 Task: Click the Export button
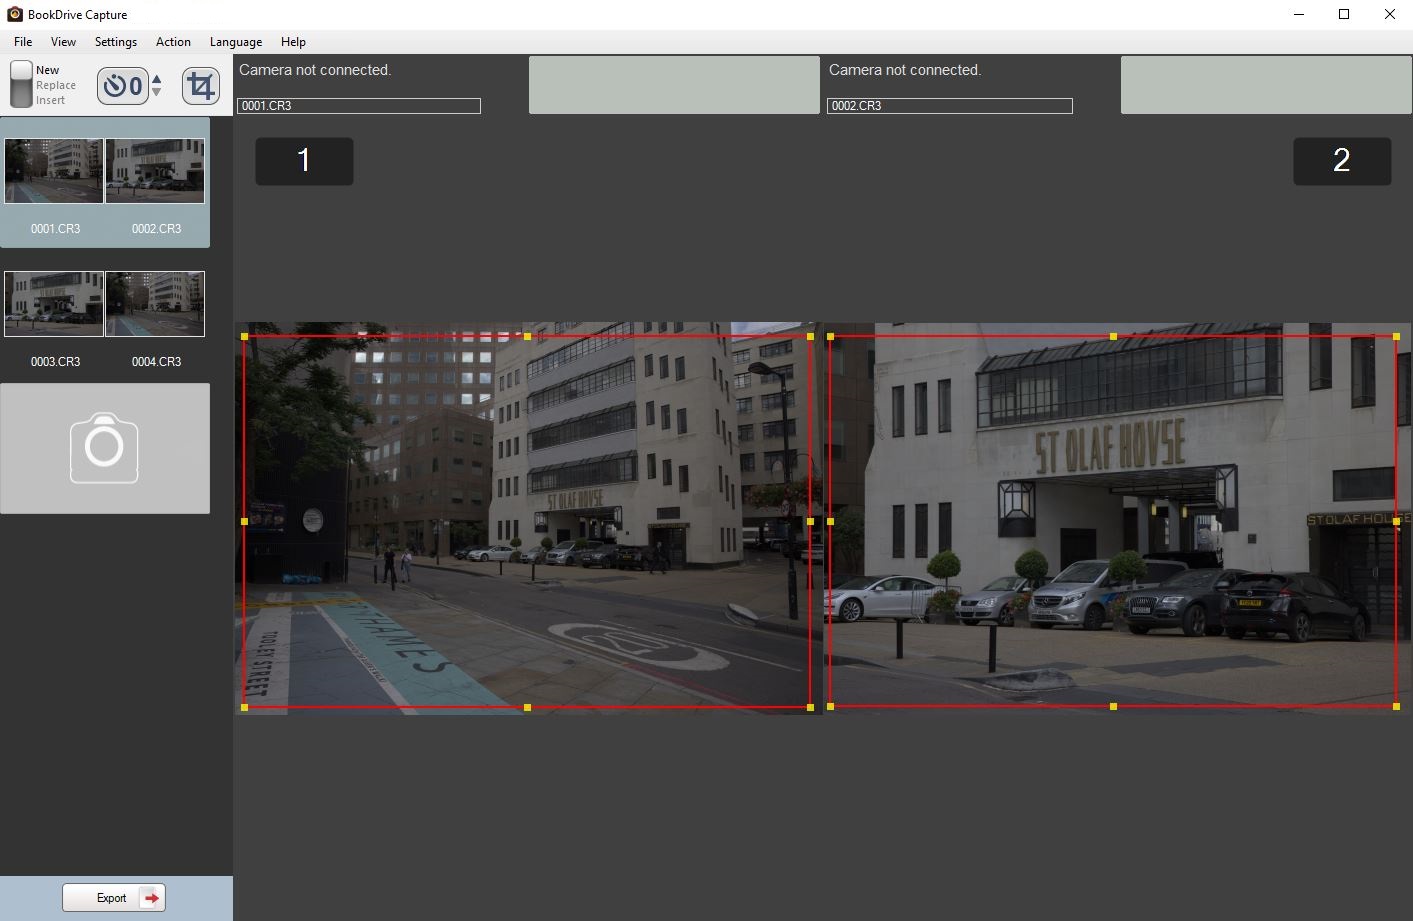114,898
